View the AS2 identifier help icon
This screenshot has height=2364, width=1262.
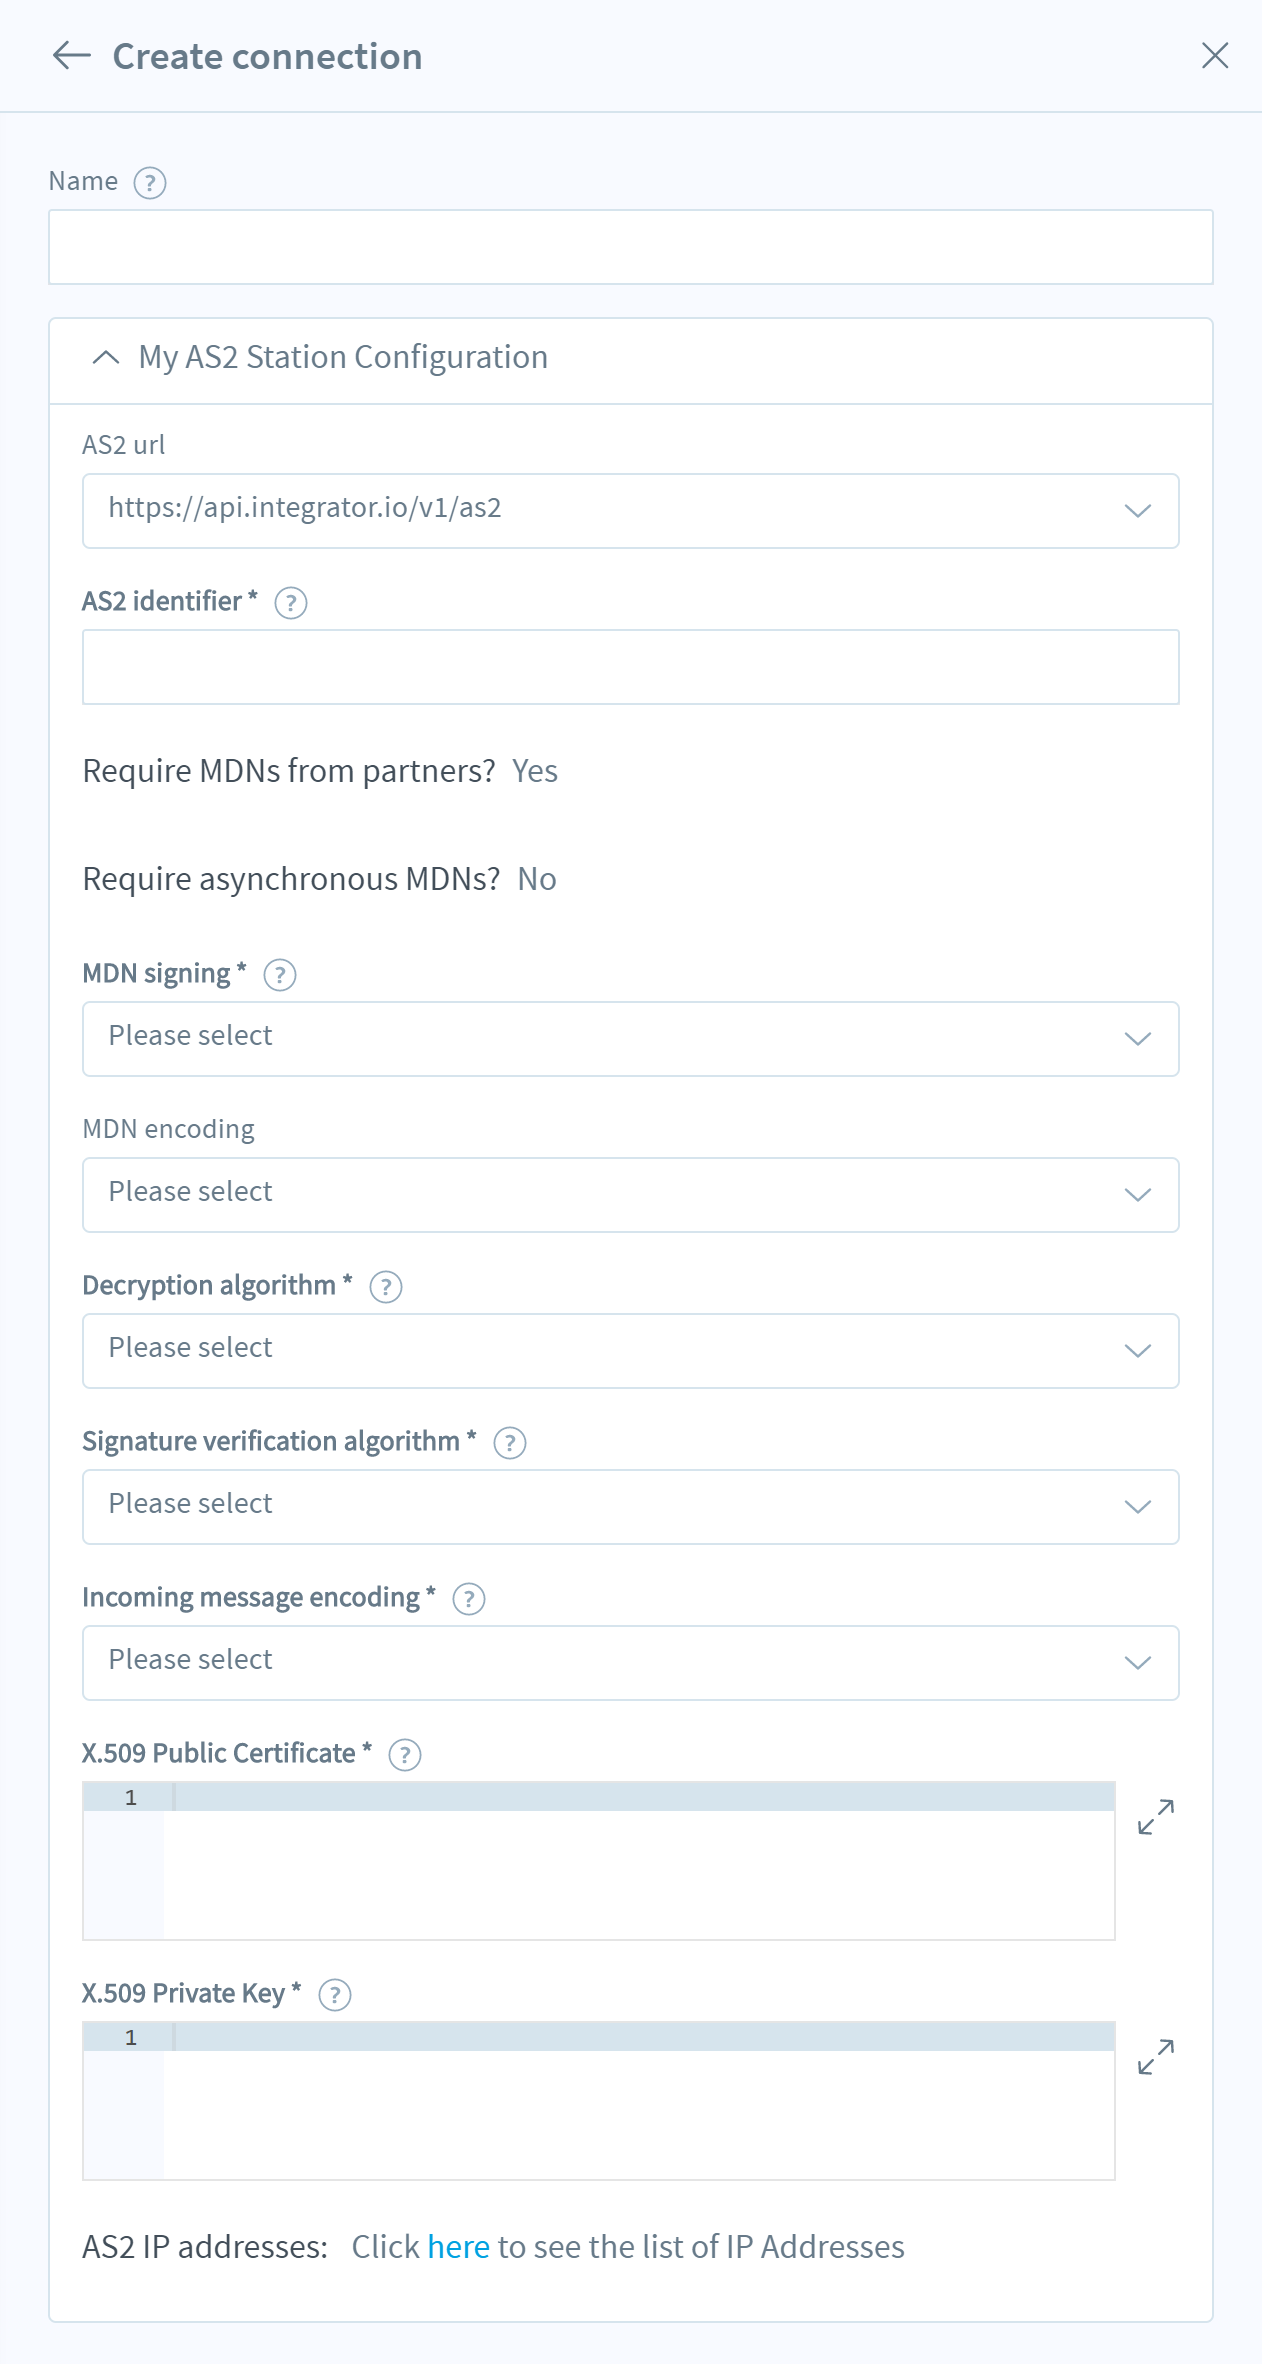click(290, 602)
